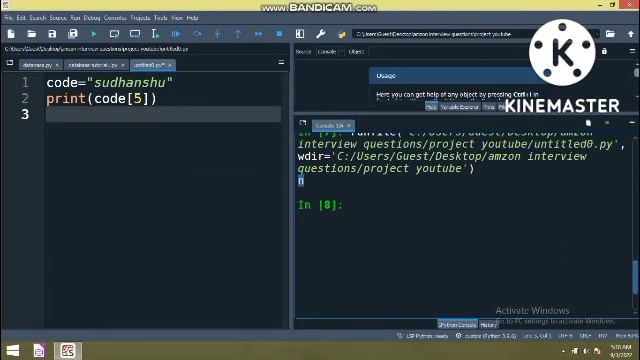Click Line and Col status indicator

click(537, 336)
